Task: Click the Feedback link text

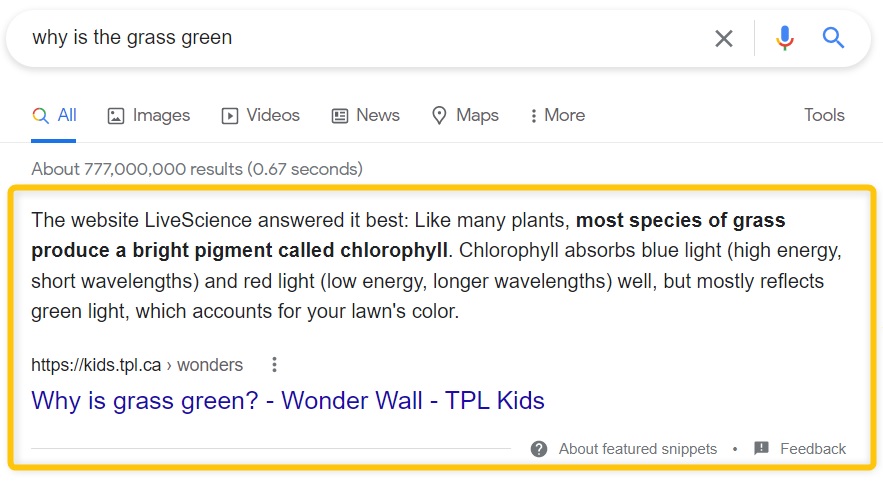Action: (x=812, y=449)
